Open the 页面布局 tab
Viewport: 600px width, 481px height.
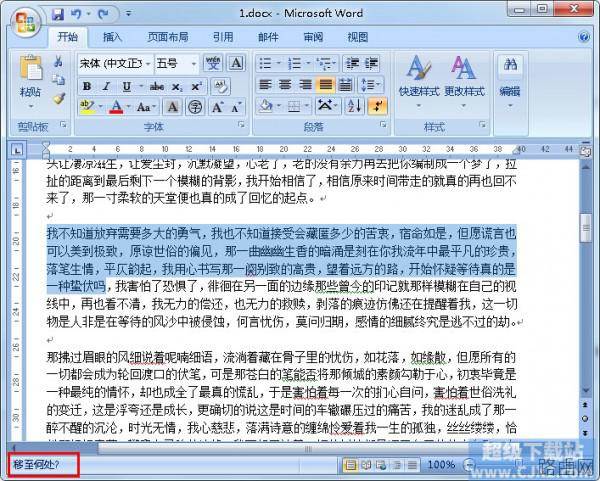168,37
